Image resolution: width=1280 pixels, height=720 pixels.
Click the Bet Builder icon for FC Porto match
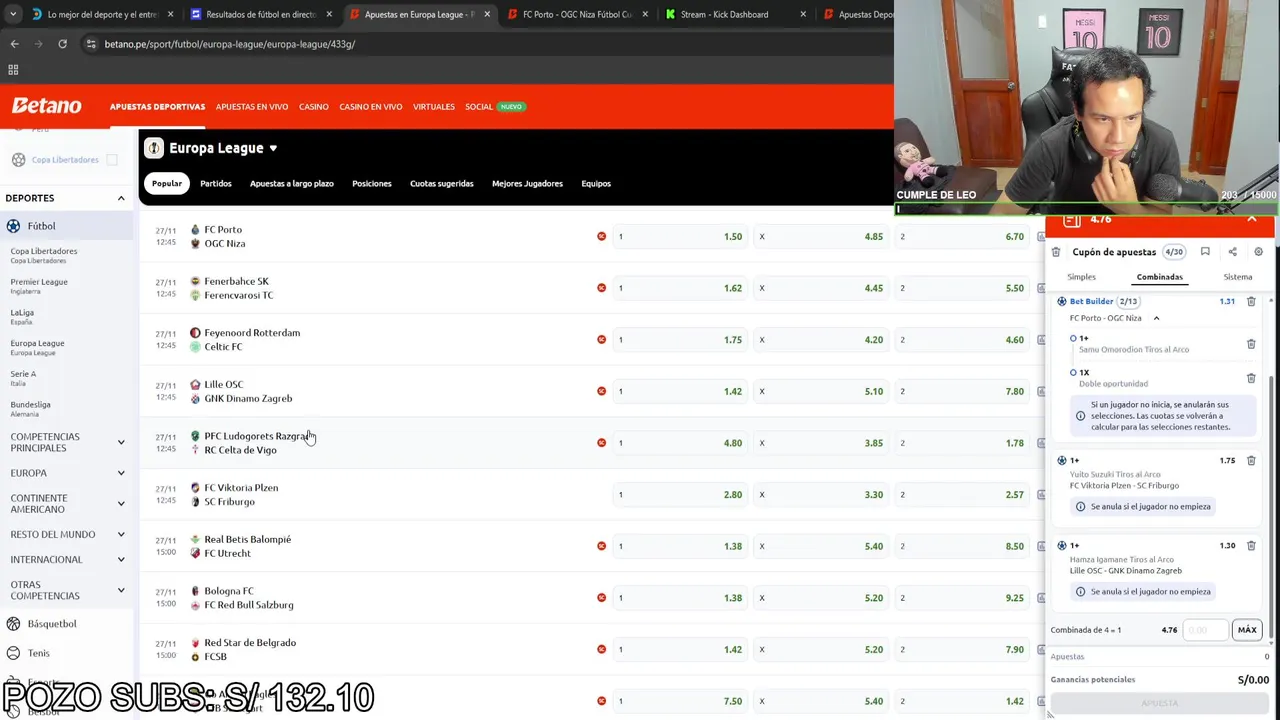pos(601,237)
